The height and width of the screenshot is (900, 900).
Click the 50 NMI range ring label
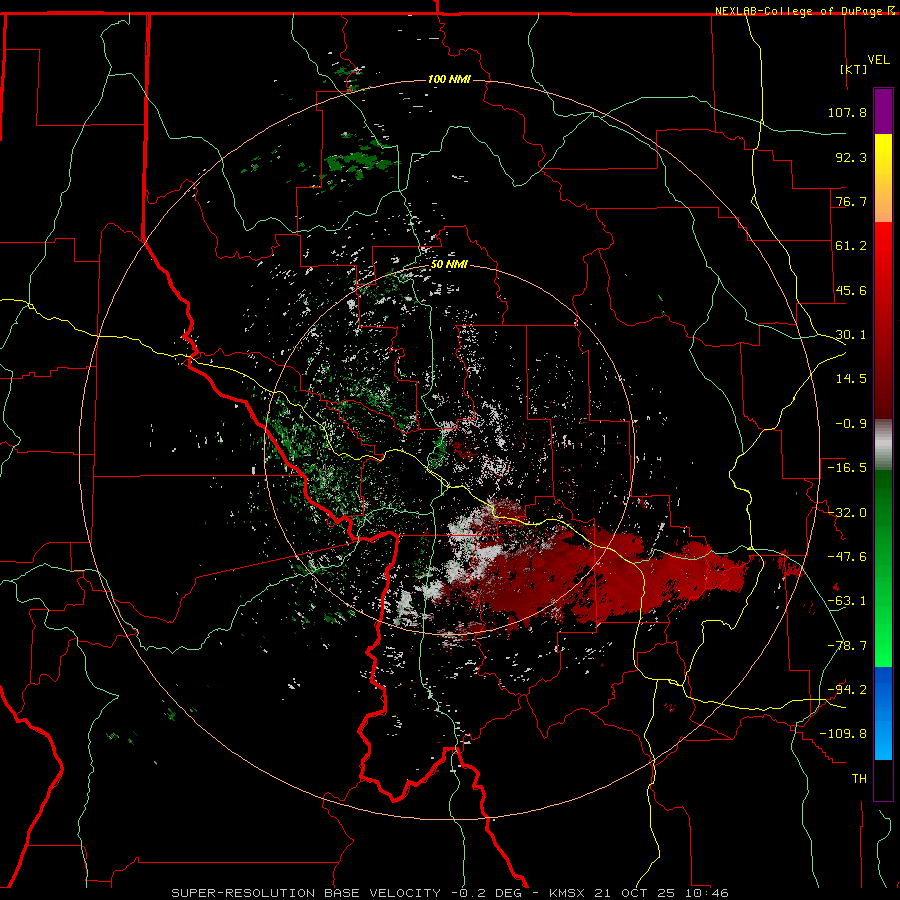(449, 265)
